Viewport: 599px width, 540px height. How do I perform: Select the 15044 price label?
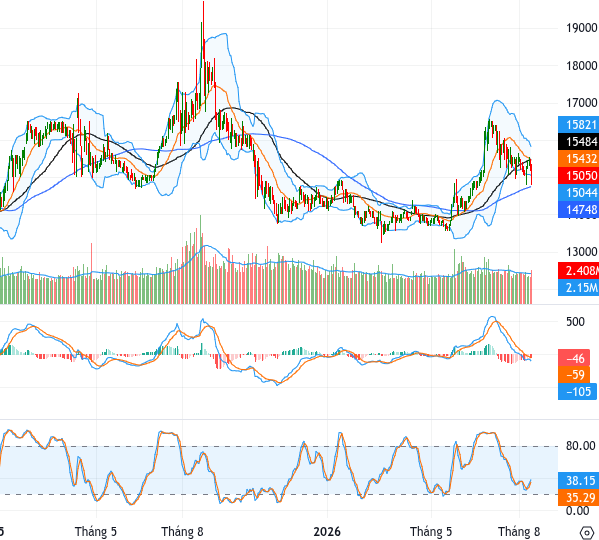[x=578, y=192]
